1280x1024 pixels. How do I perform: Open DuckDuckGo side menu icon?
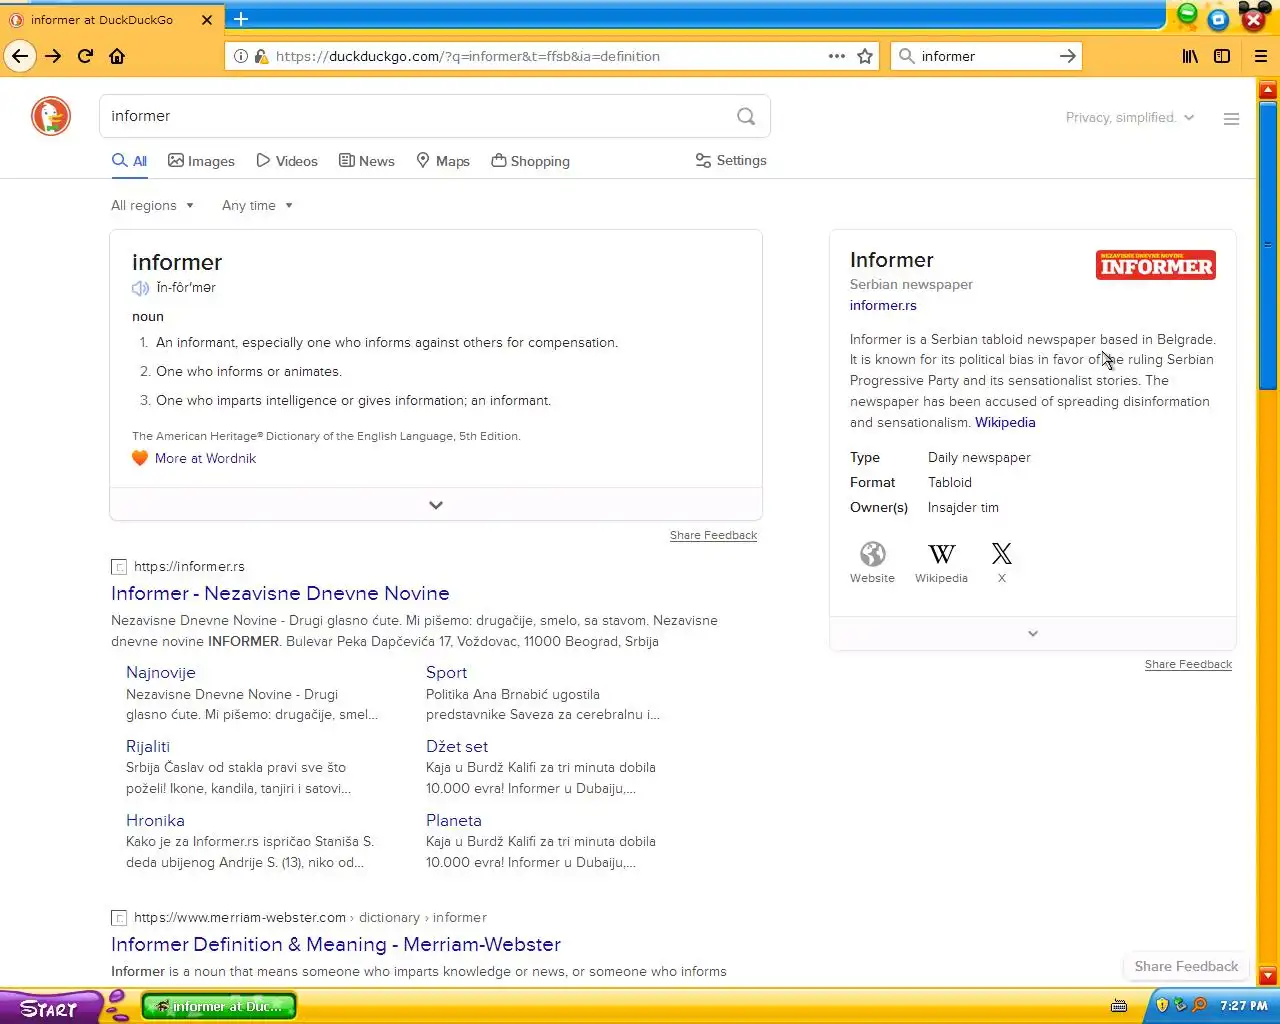1231,118
